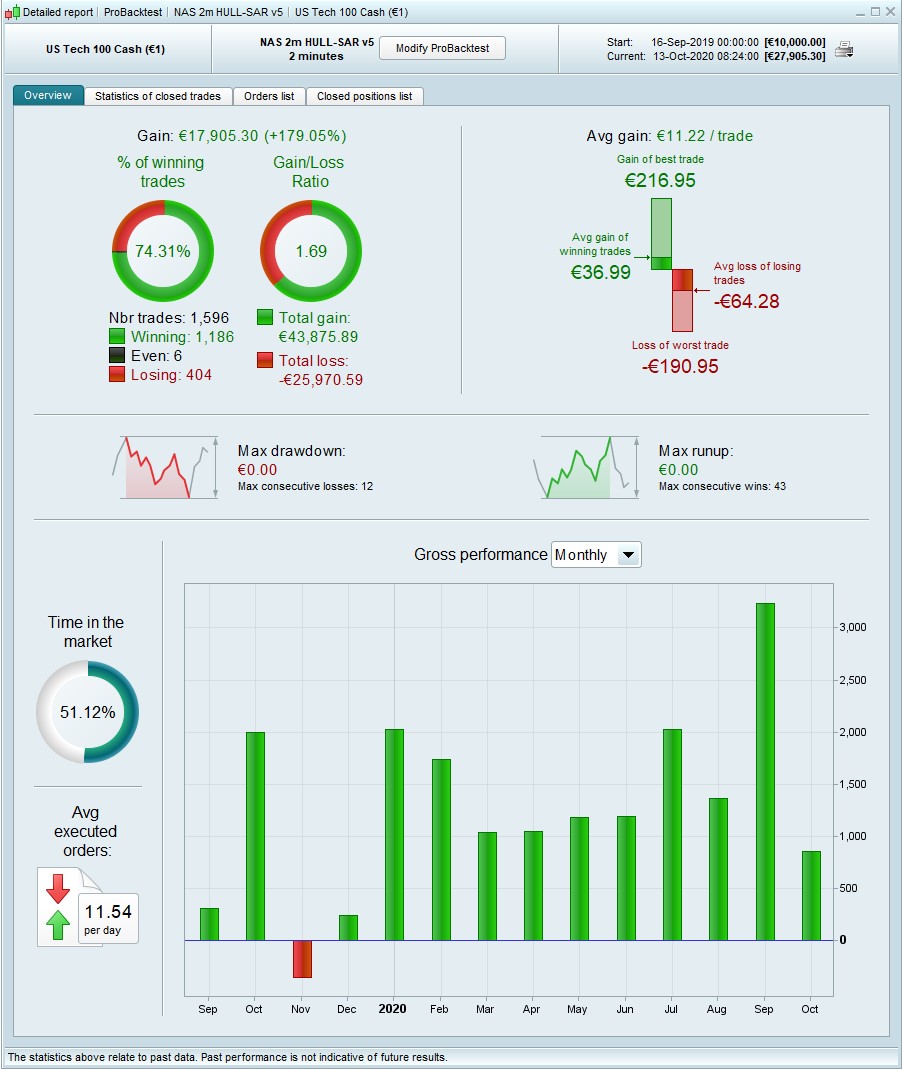Image resolution: width=902 pixels, height=1069 pixels.
Task: Click the winning trades percentage donut chart
Action: click(x=163, y=251)
